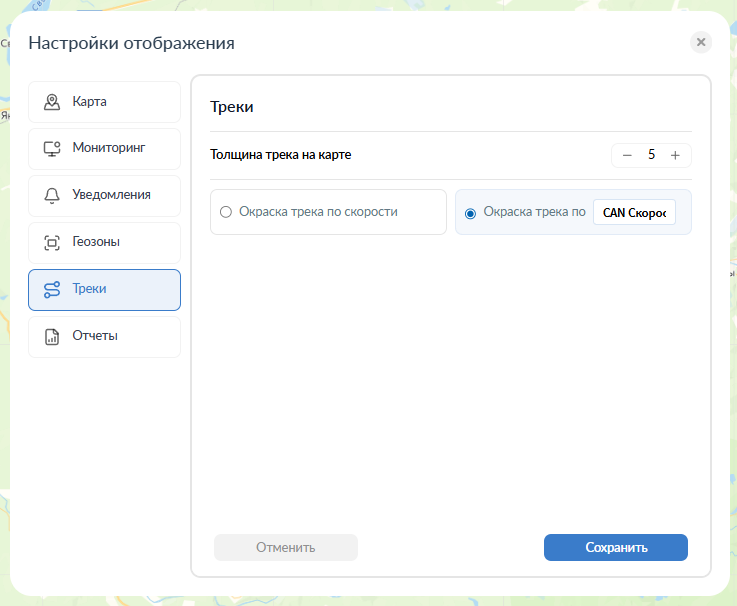Switch to the Отчеты tab
Screen dimensions: 737x606
(104, 337)
